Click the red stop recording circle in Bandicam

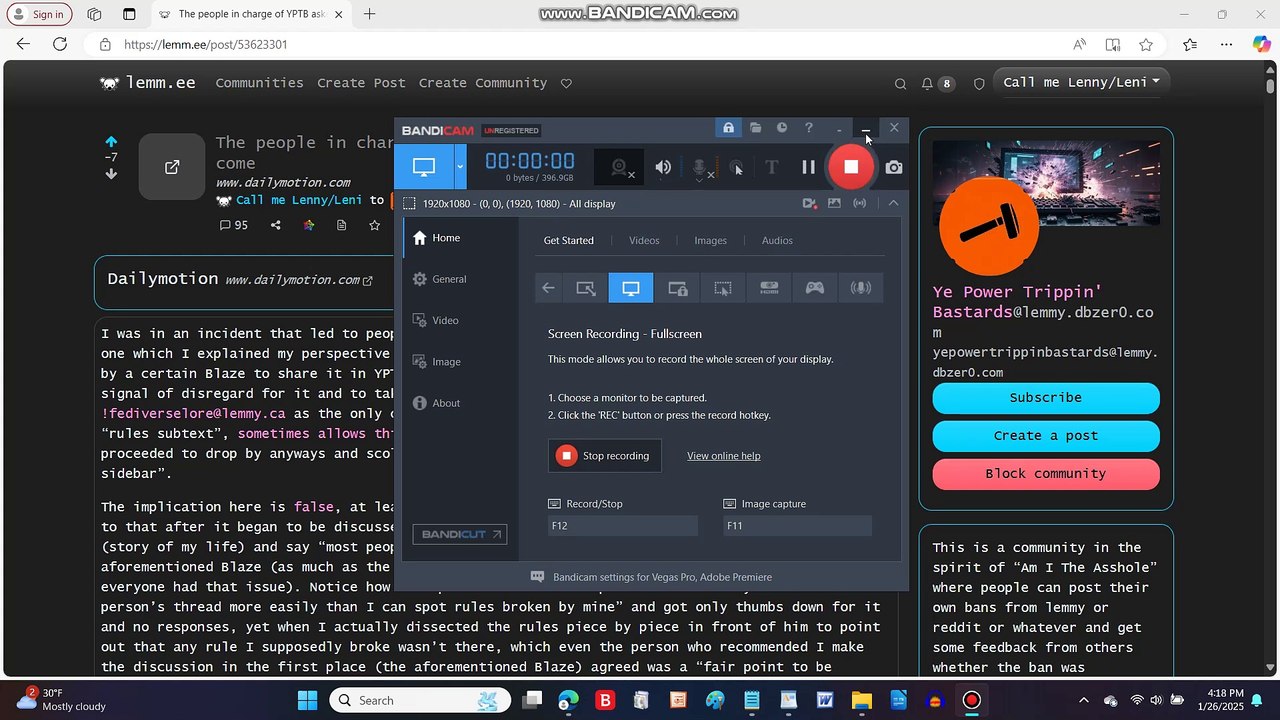[850, 167]
